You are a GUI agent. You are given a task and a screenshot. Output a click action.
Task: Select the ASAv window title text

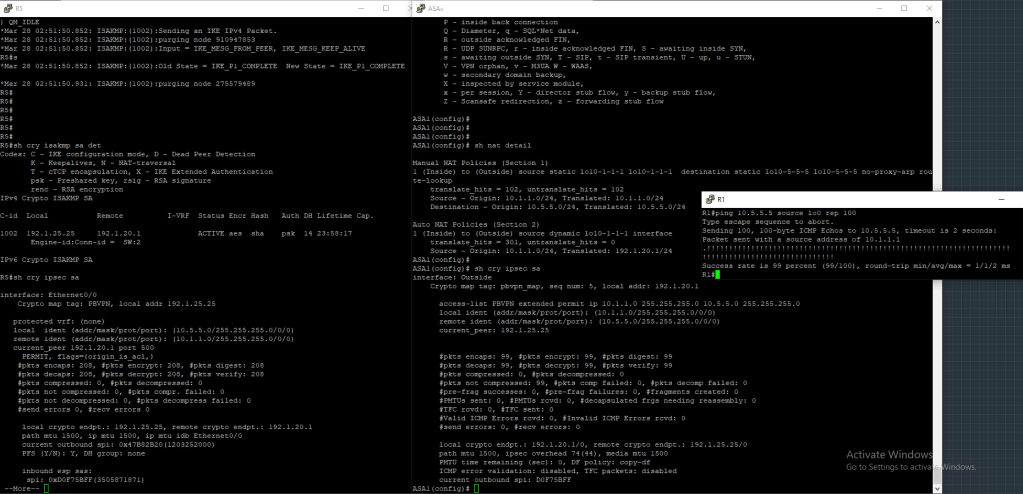pos(436,8)
